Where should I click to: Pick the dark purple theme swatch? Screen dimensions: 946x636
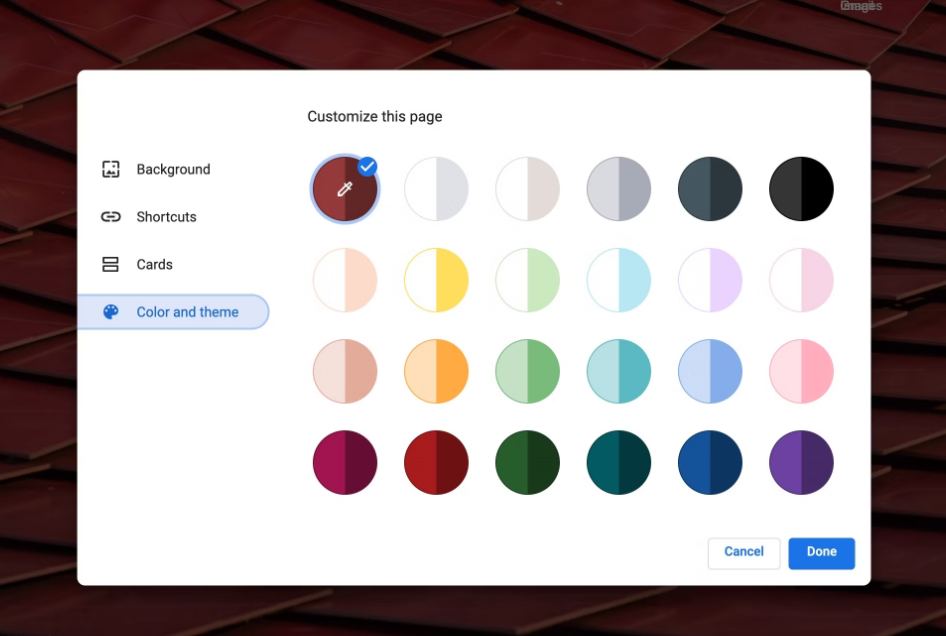[x=801, y=463]
